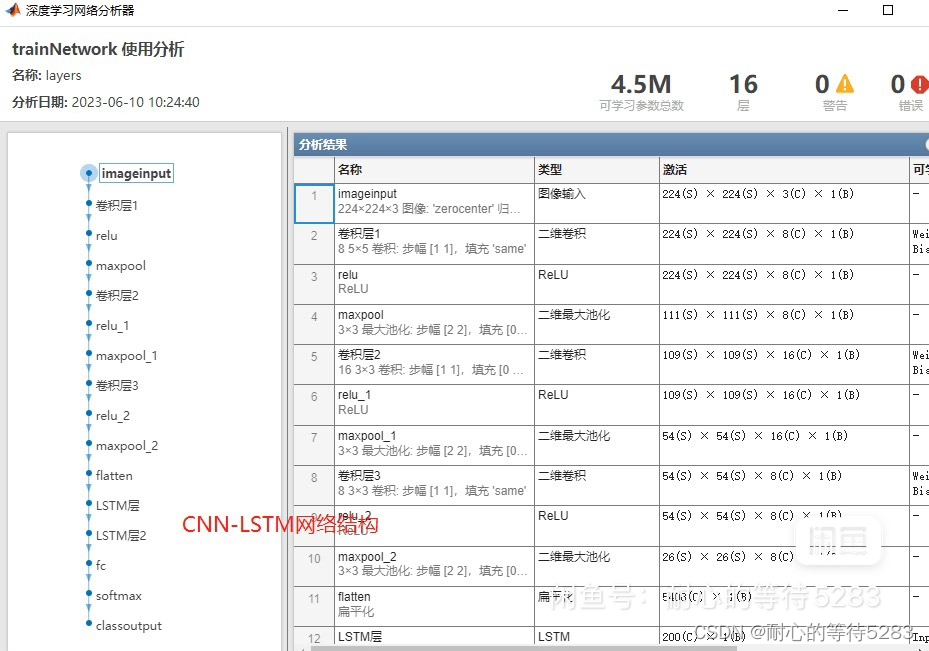The width and height of the screenshot is (929, 651).
Task: Select the LSTM层2 node in graph
Action: 121,535
